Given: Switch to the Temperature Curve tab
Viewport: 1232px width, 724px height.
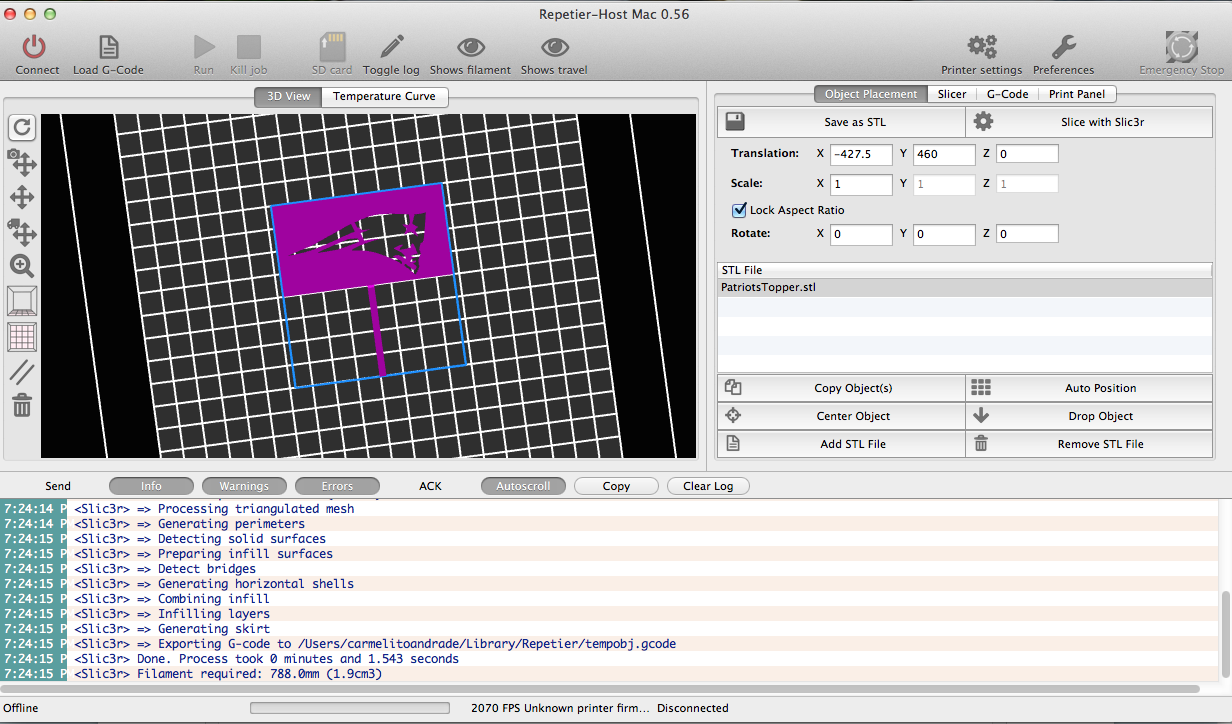Looking at the screenshot, I should [385, 97].
